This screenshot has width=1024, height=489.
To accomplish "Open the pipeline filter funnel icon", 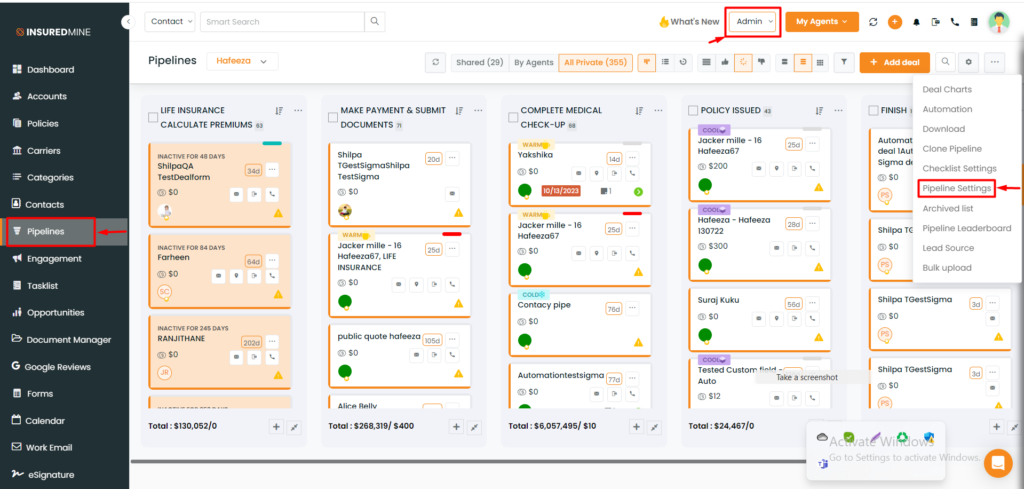I will pos(844,62).
